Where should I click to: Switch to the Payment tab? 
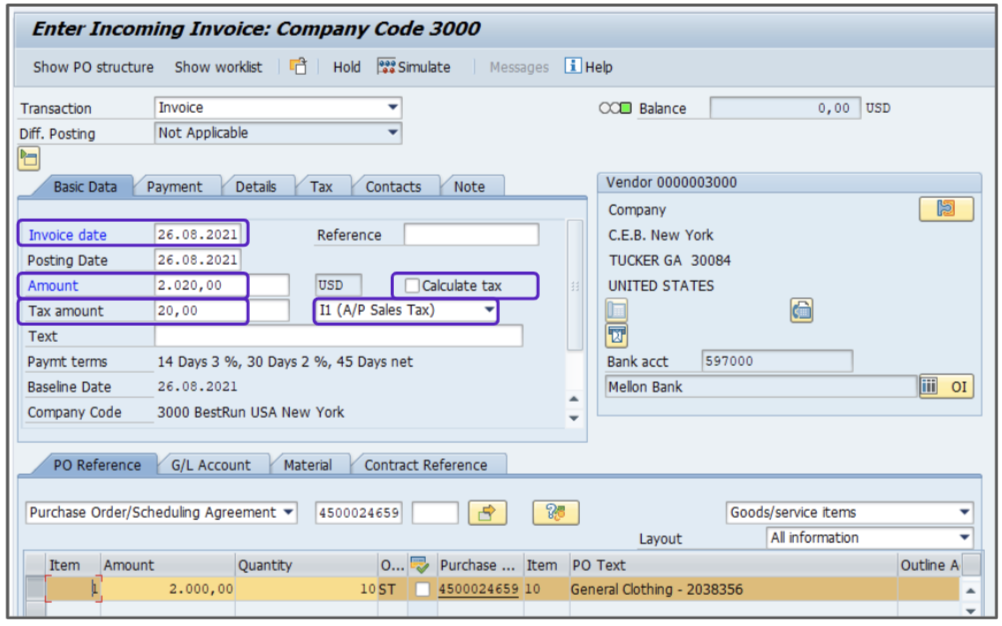[174, 187]
